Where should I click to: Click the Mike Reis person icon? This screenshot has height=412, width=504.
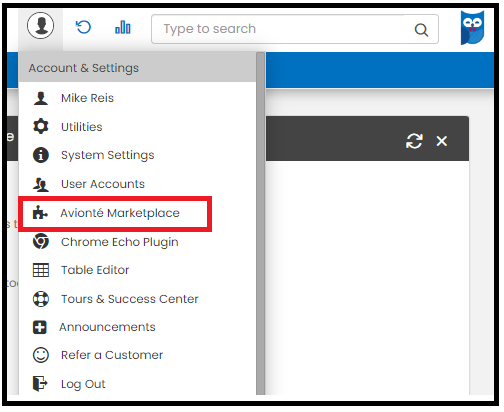(x=41, y=98)
